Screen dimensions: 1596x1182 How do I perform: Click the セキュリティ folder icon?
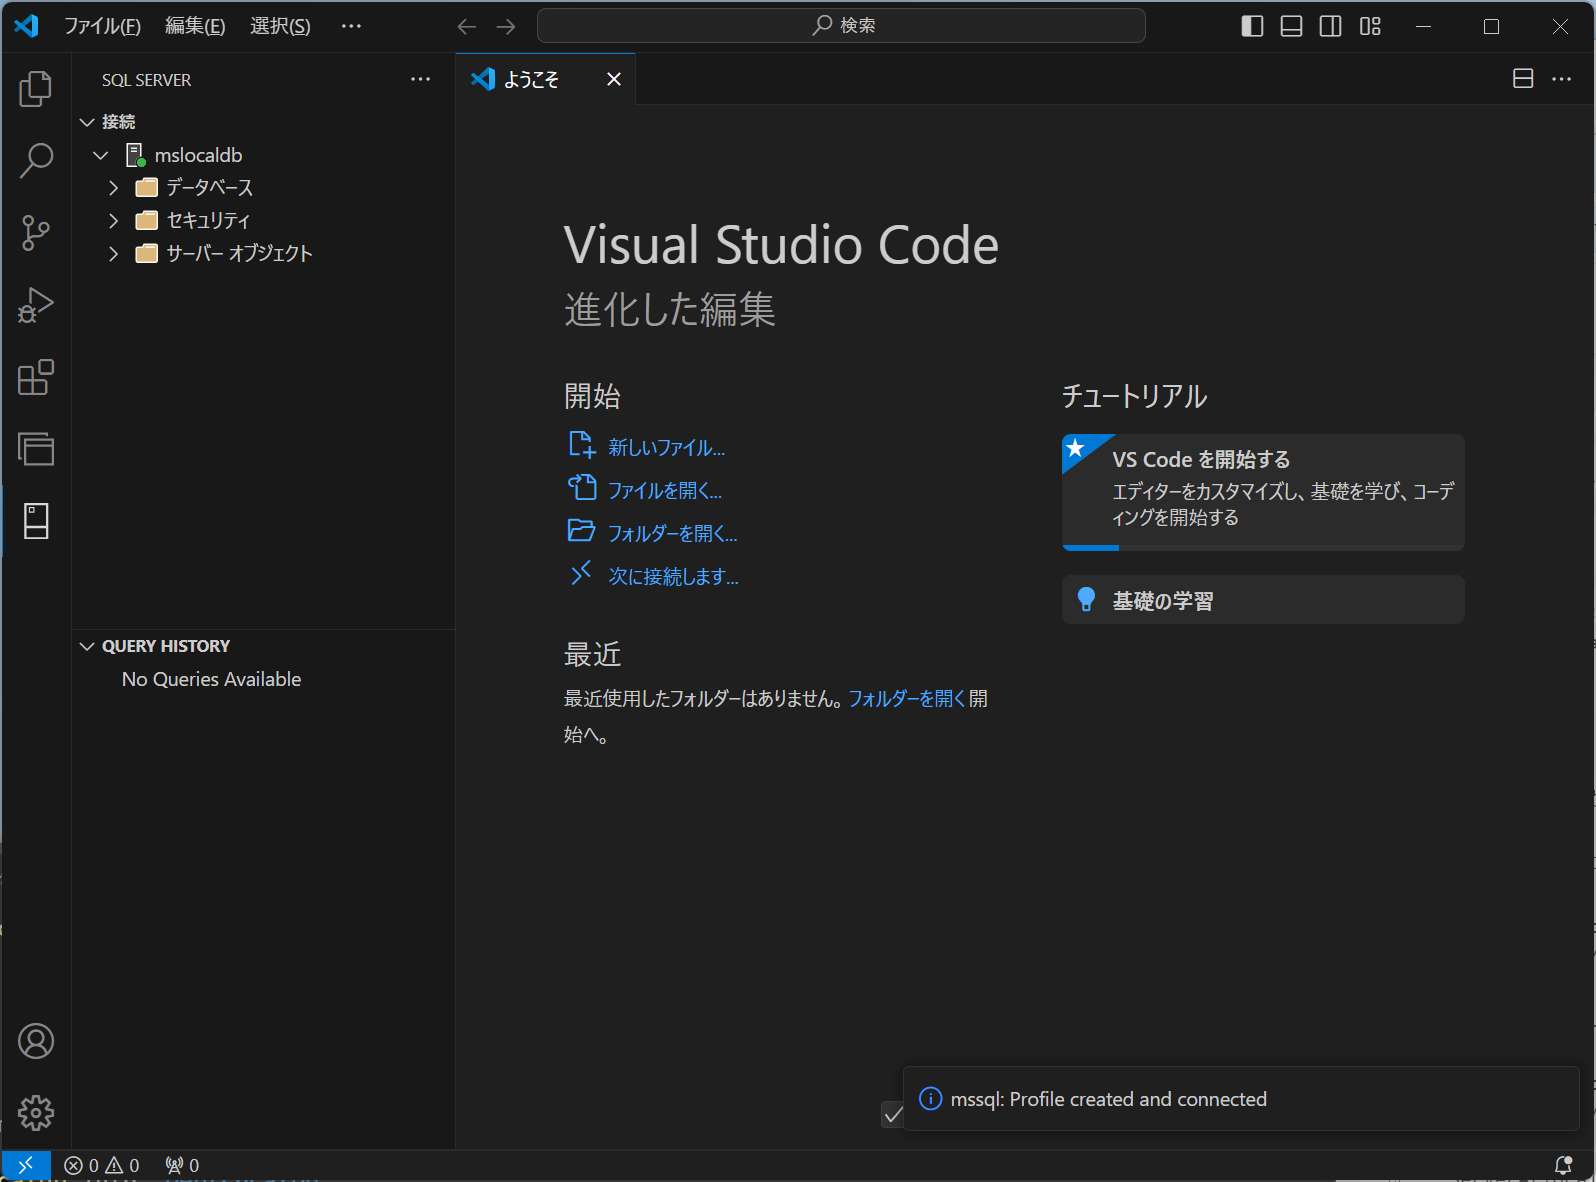click(147, 220)
